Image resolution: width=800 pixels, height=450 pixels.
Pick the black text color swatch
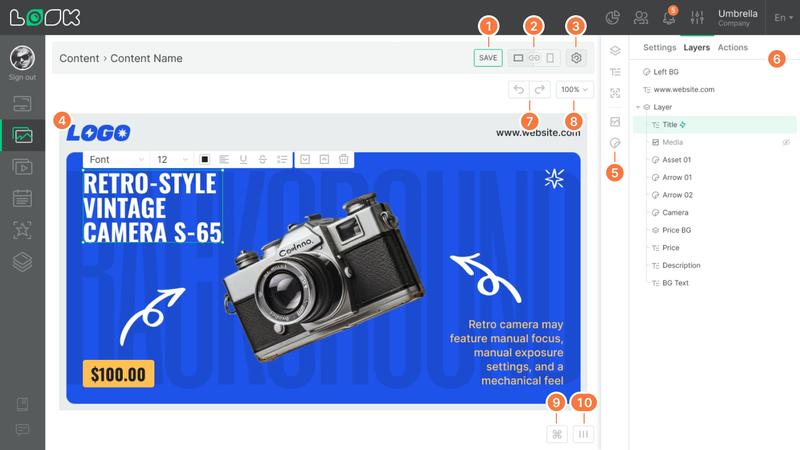click(205, 160)
